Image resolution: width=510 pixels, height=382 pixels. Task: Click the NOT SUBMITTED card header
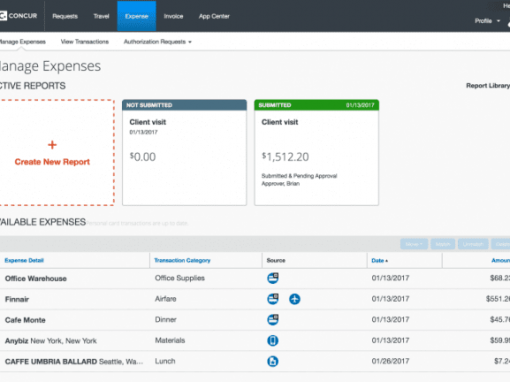pos(184,105)
